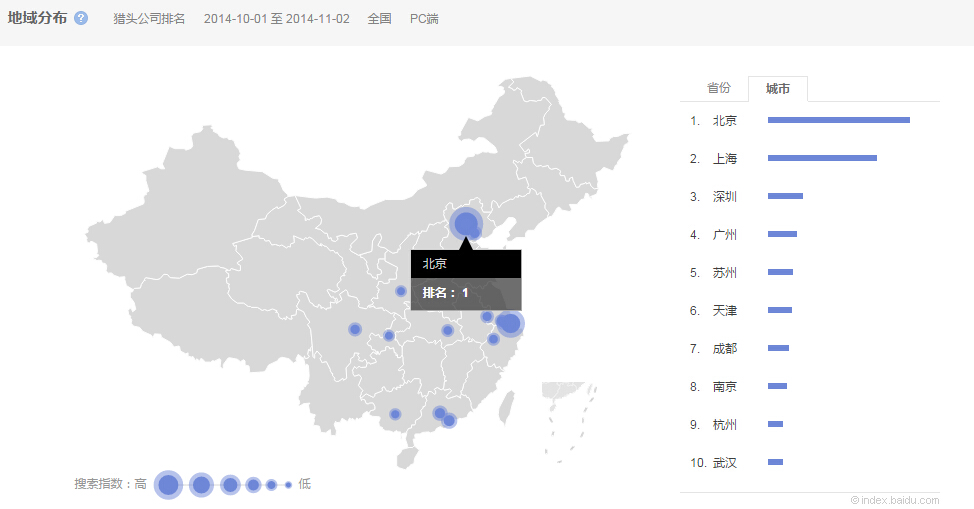The width and height of the screenshot is (974, 509).
Task: Click the 北京 tooltip box on the map
Action: click(x=465, y=280)
